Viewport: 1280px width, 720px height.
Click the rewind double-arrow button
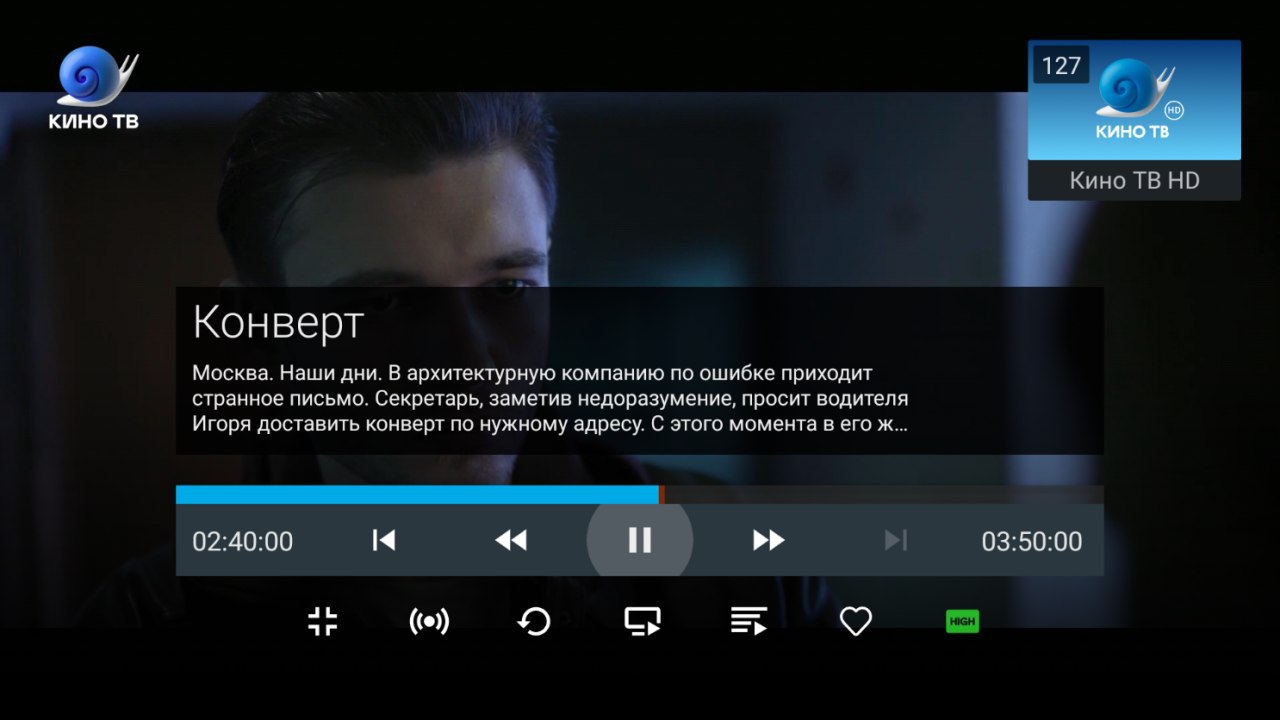[511, 541]
